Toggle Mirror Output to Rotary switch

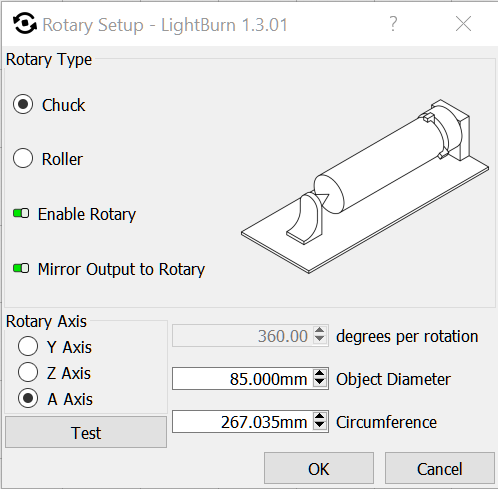(x=21, y=268)
